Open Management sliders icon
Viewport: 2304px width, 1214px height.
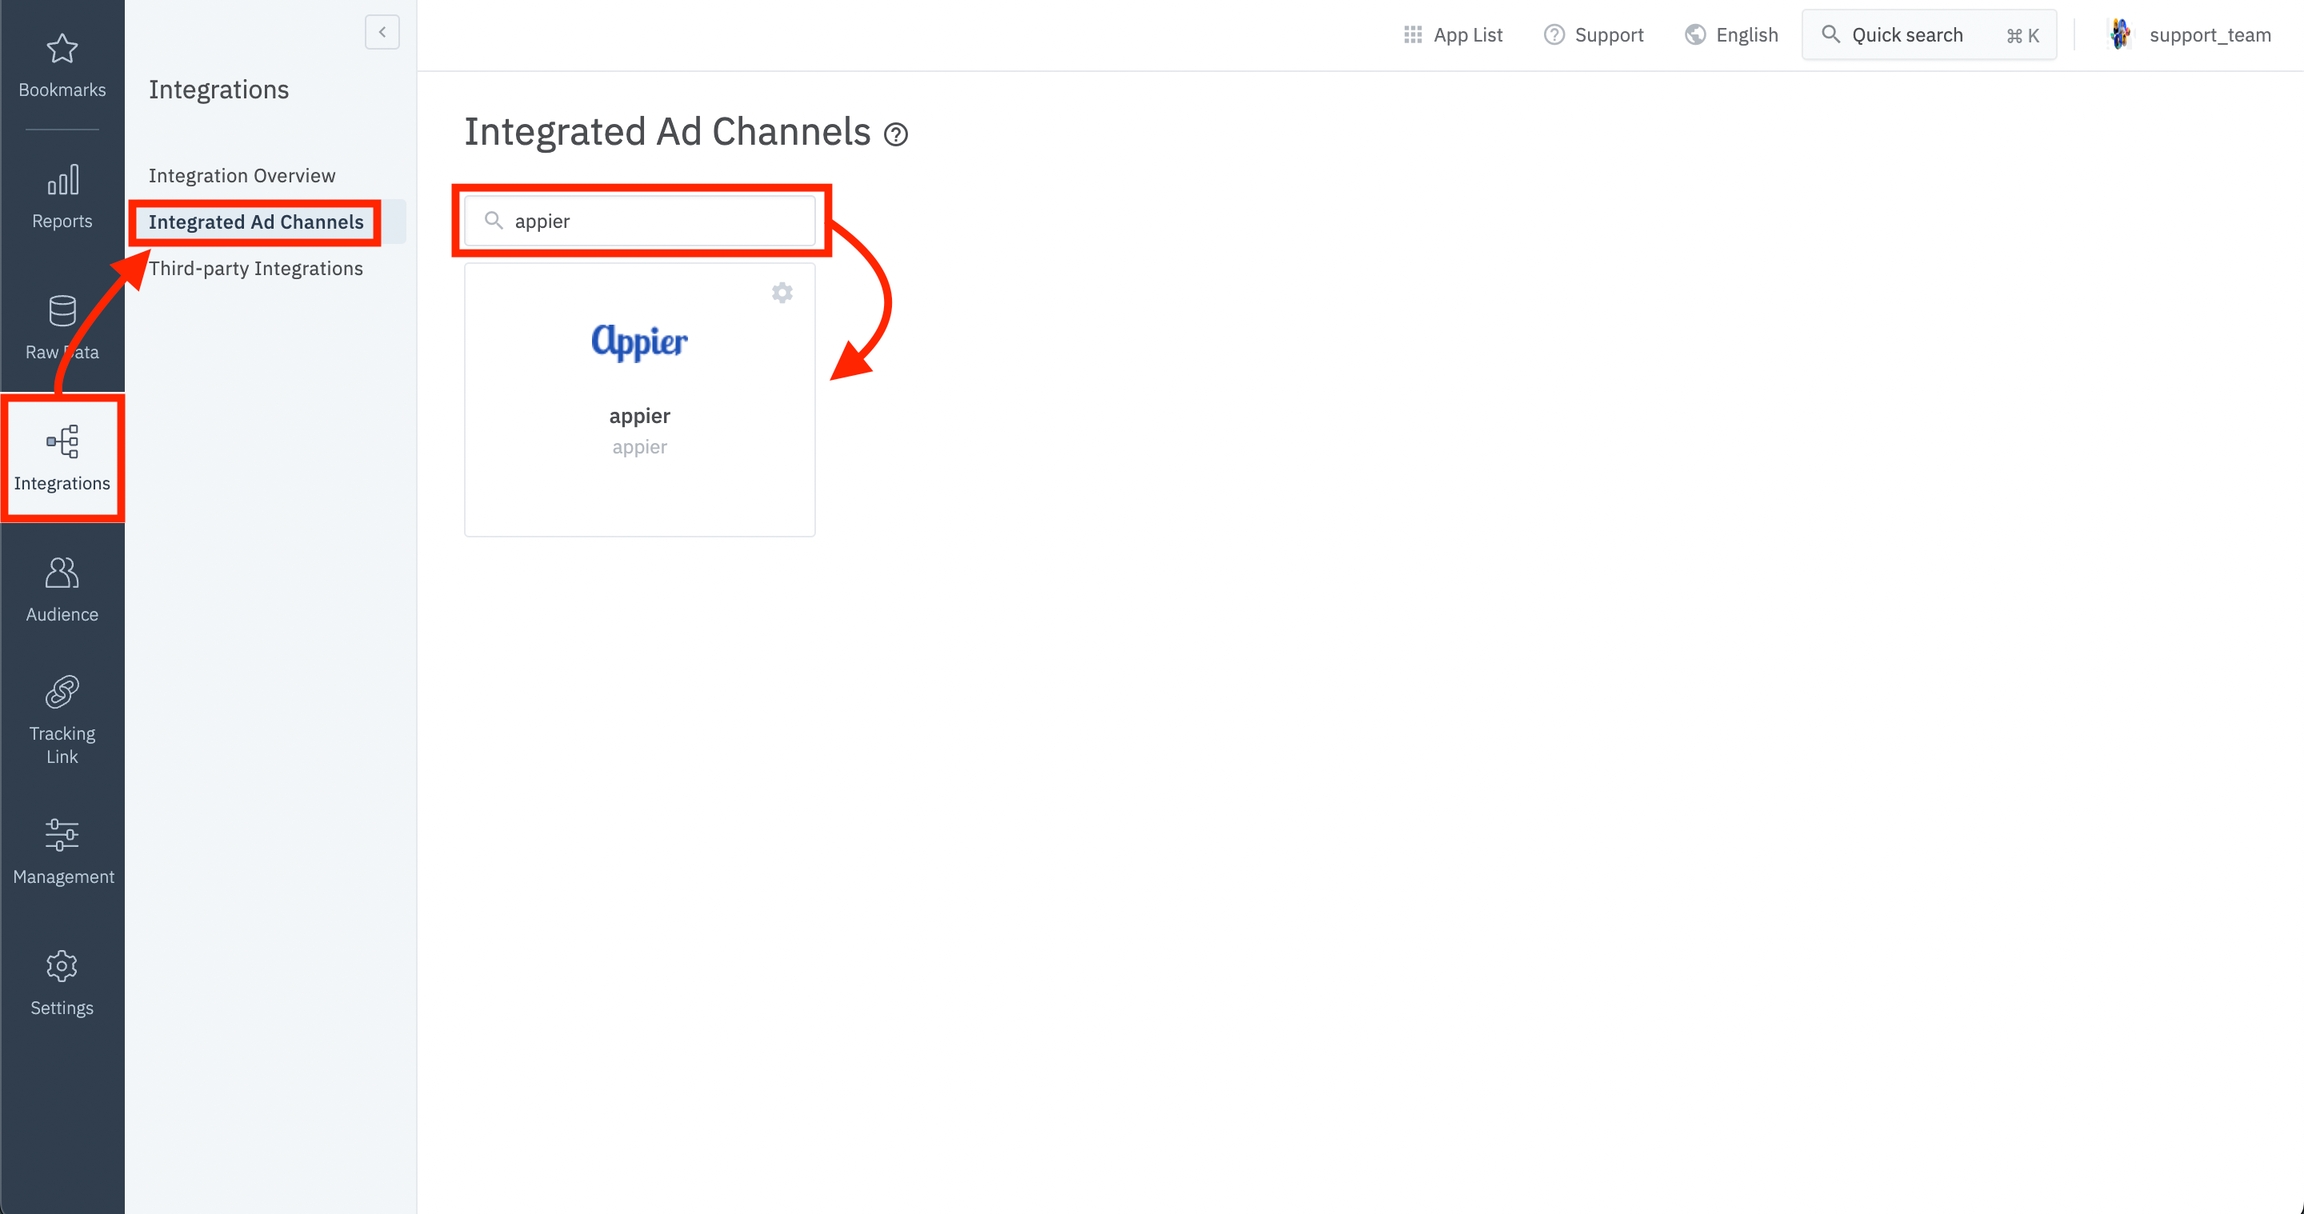[x=62, y=836]
